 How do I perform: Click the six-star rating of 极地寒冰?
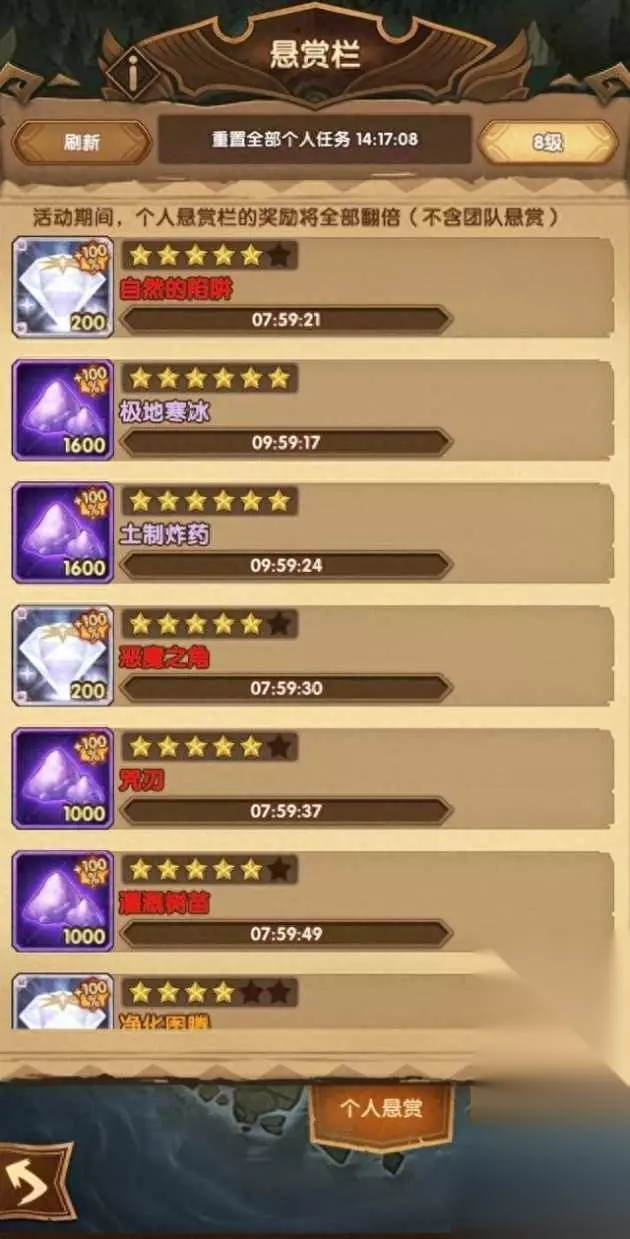pyautogui.click(x=209, y=379)
